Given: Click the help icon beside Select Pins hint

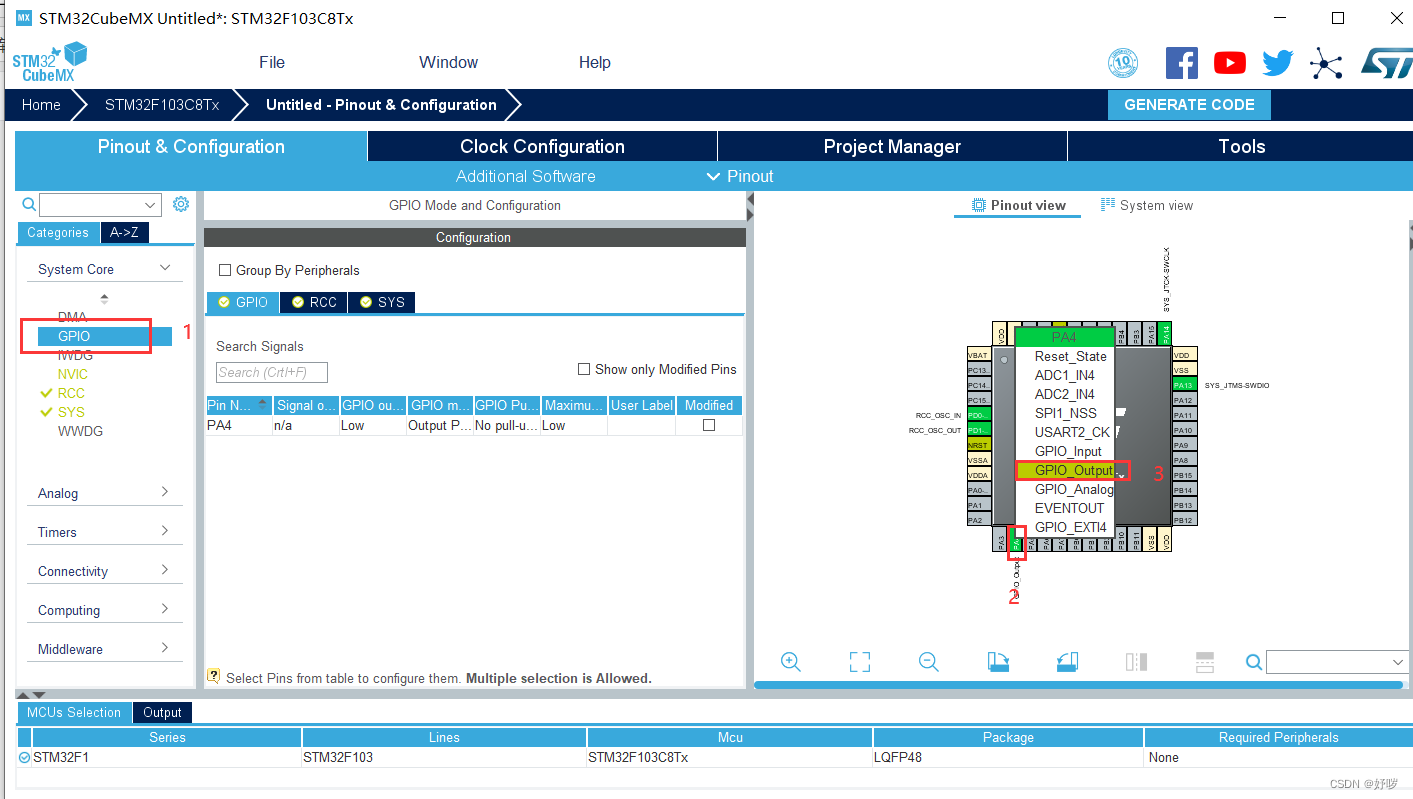Looking at the screenshot, I should pos(213,676).
